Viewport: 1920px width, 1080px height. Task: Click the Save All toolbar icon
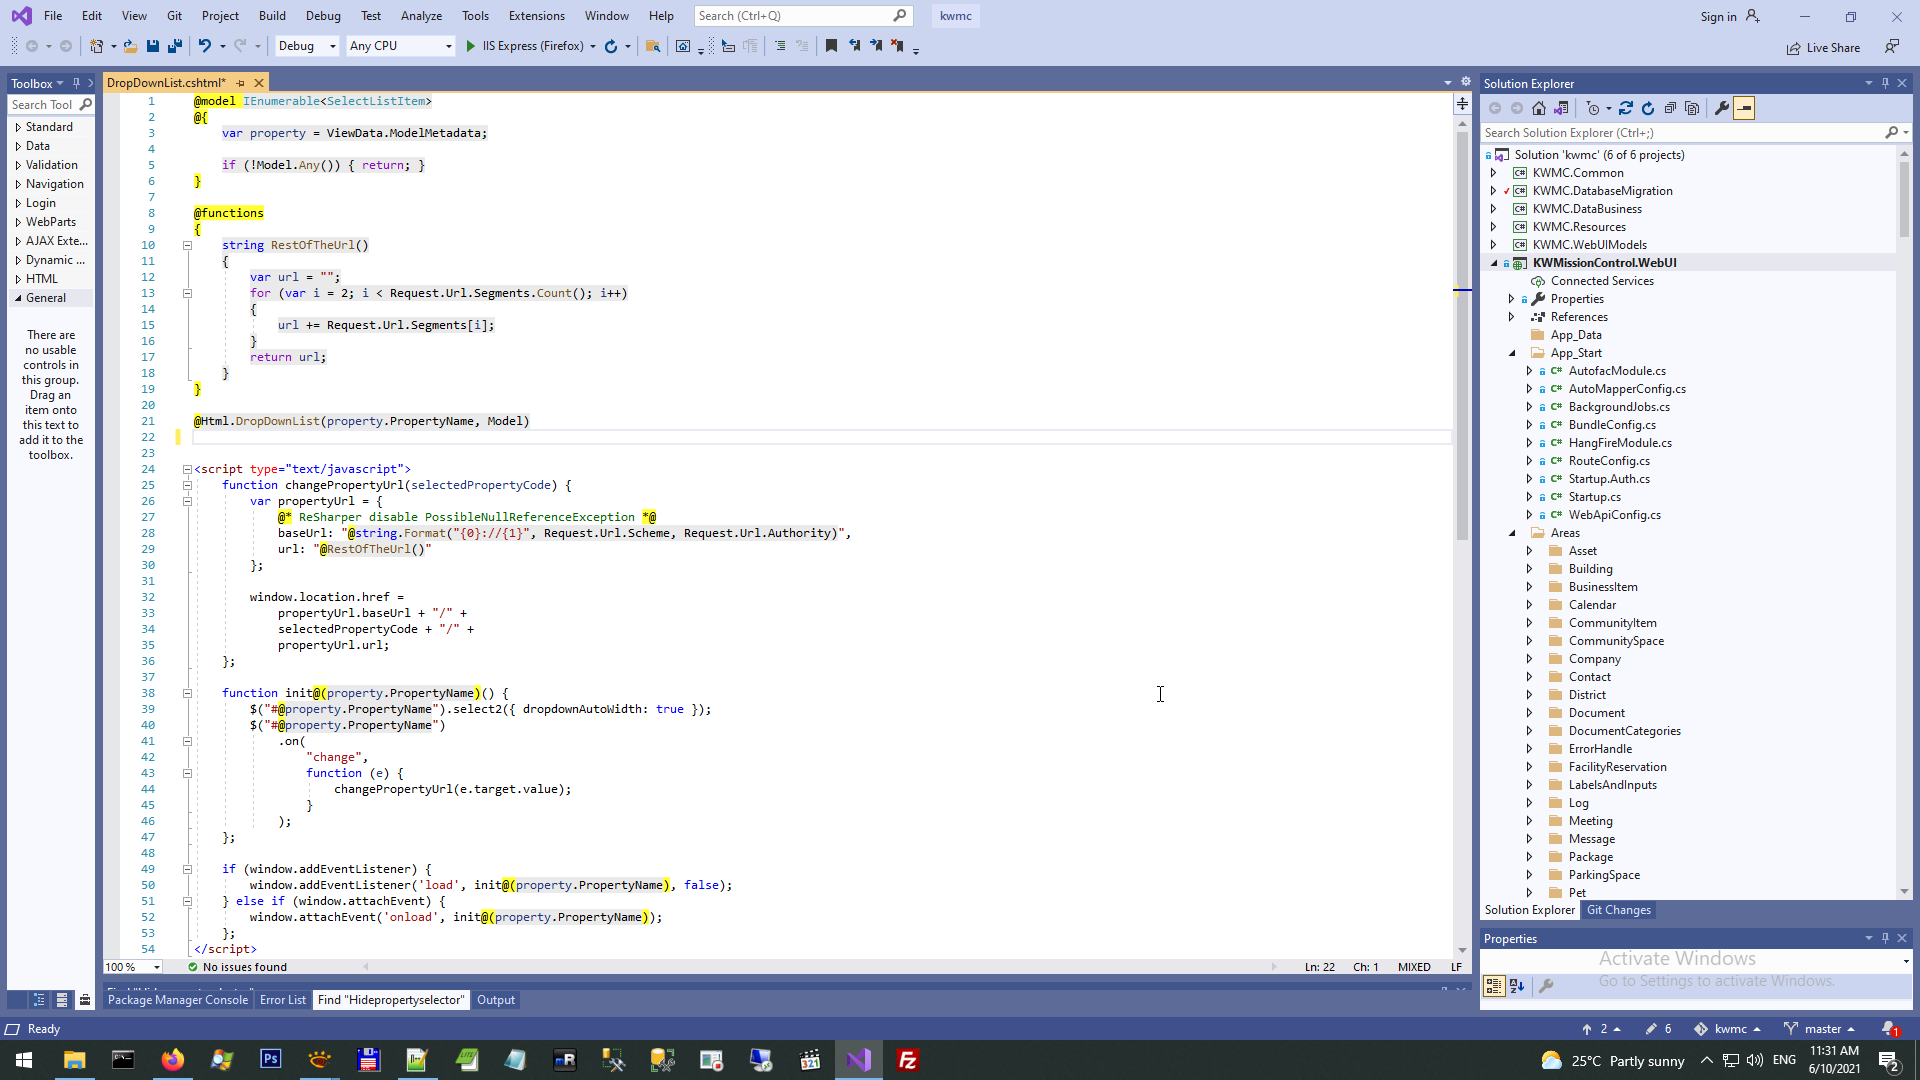[x=175, y=46]
